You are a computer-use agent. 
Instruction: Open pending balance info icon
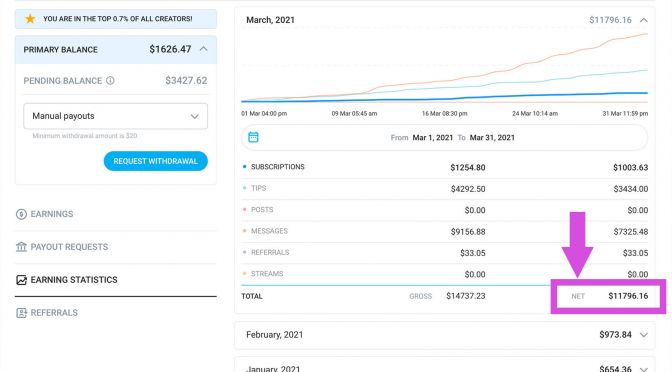tap(110, 81)
